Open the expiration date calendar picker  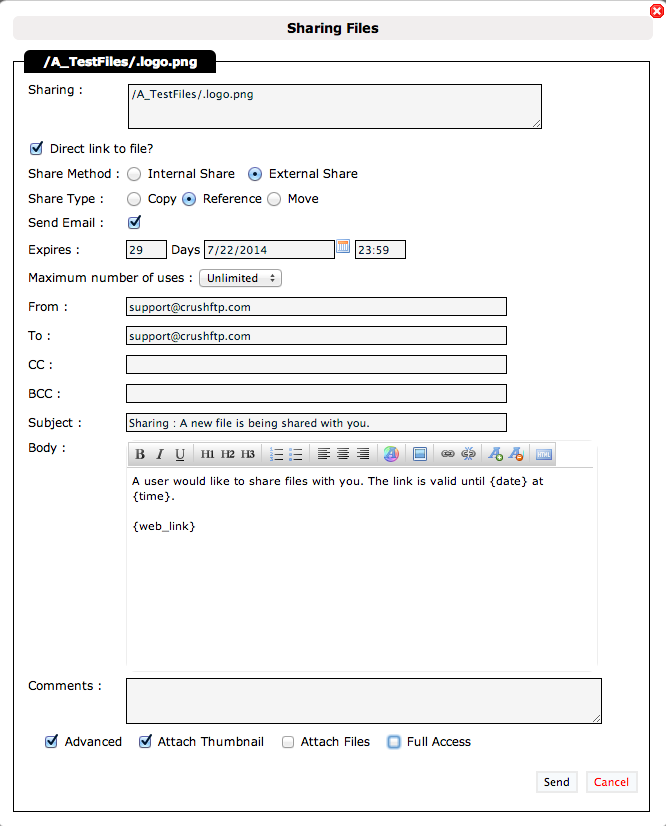(x=343, y=246)
